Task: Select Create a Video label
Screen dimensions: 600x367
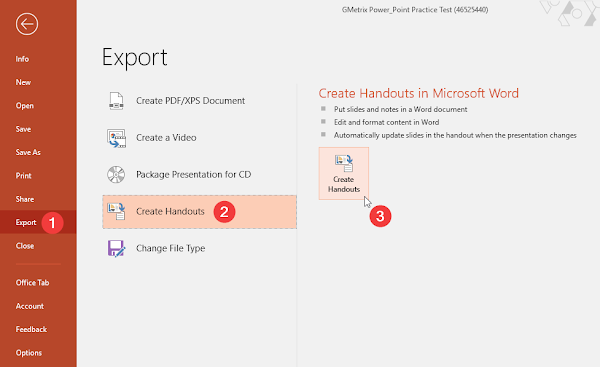Action: (x=166, y=137)
